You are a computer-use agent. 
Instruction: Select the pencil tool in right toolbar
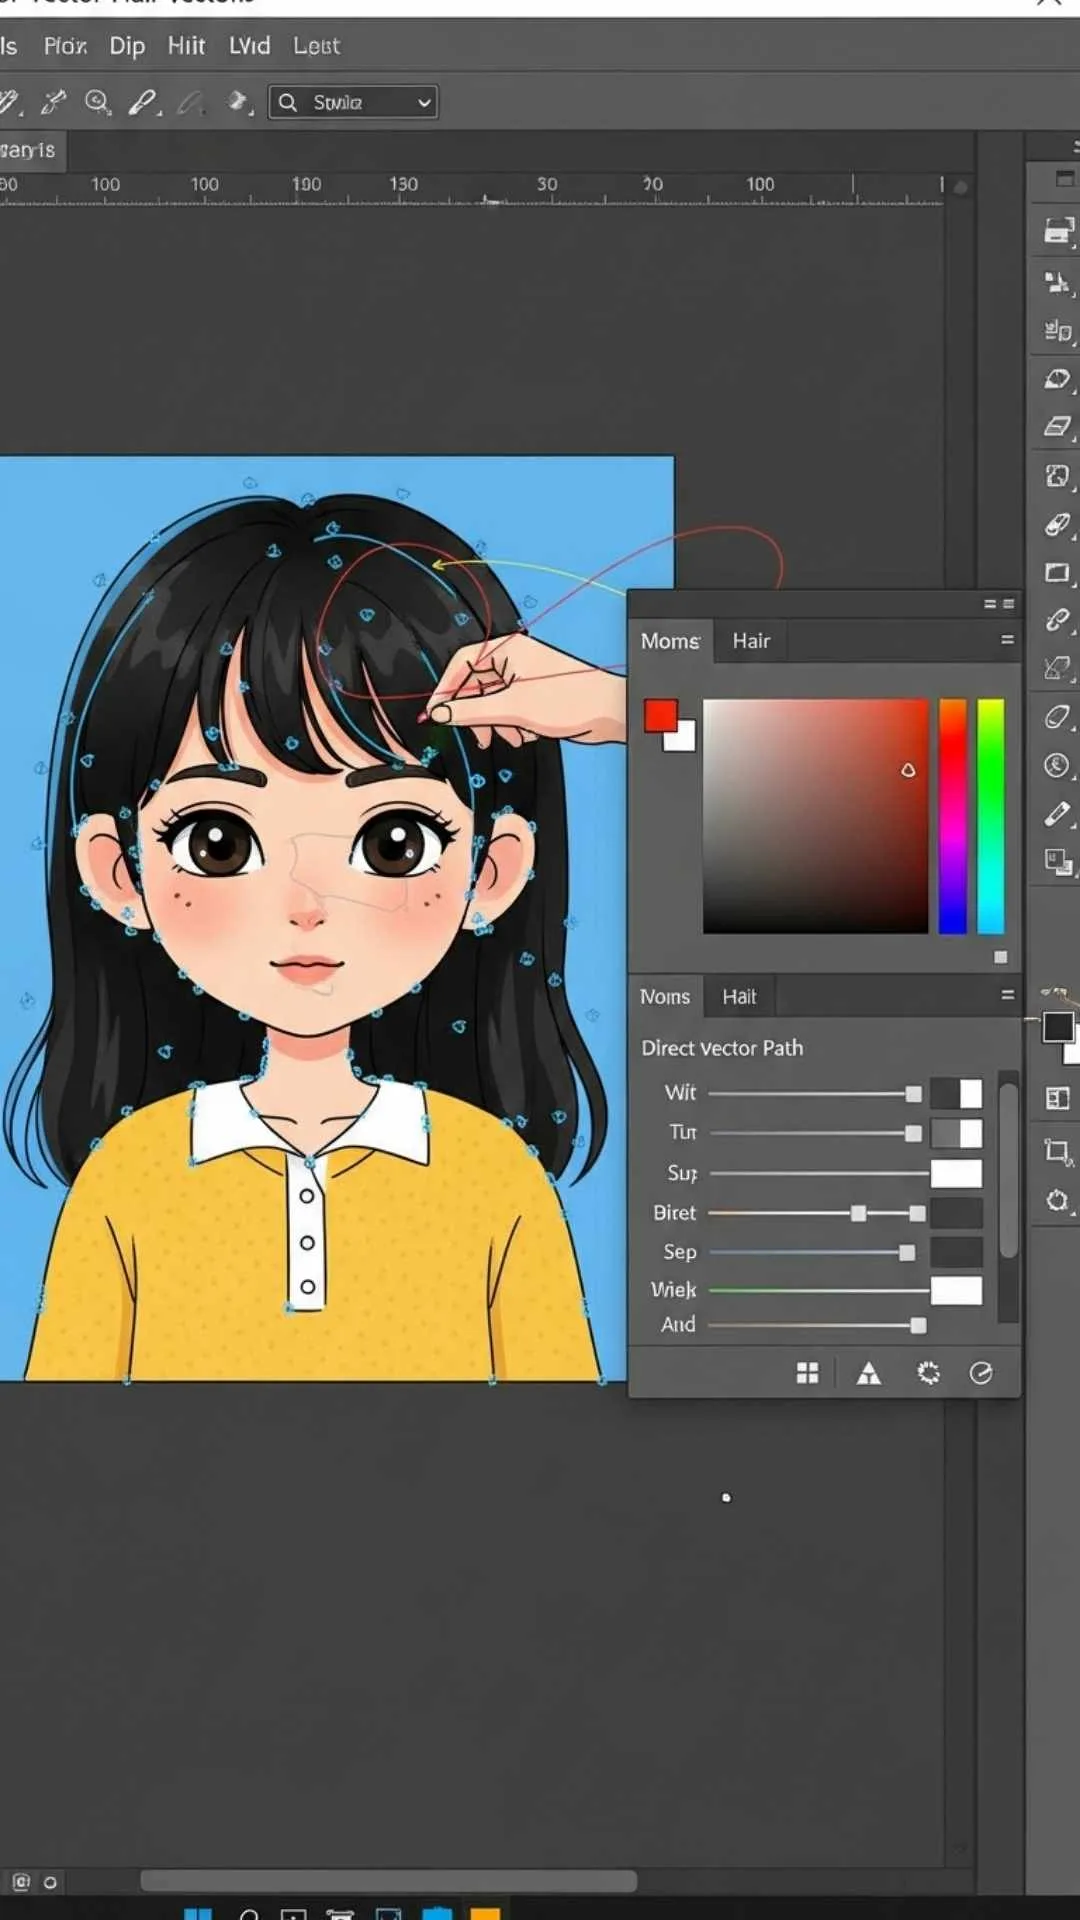pyautogui.click(x=1057, y=814)
